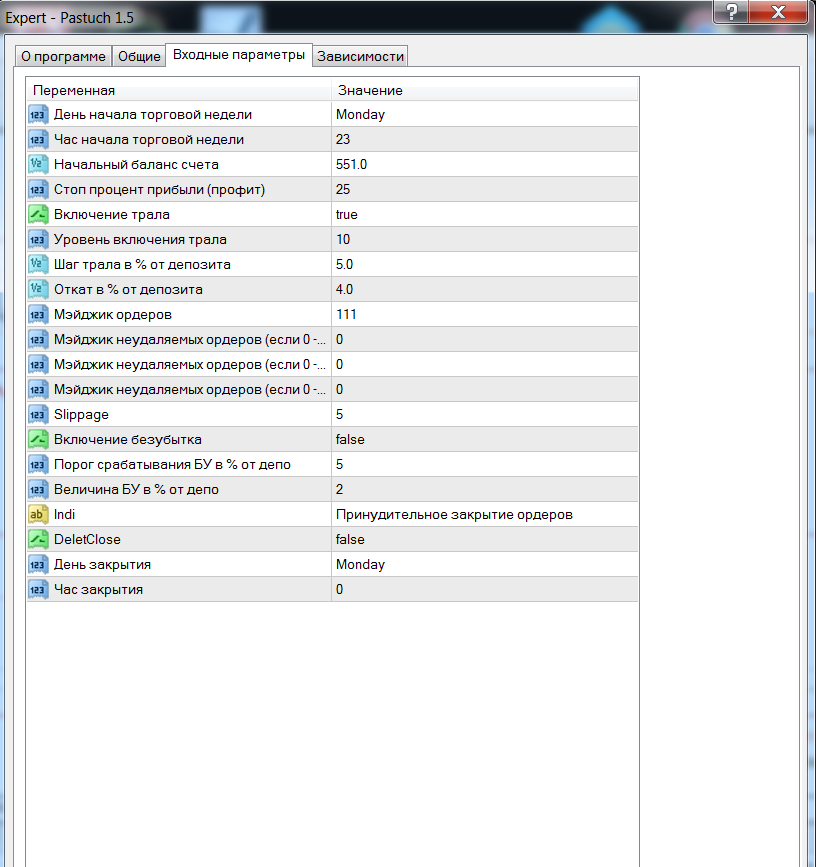The height and width of the screenshot is (867, 816).
Task: Close the Expert Pastuch 1.5 dialog
Action: click(778, 12)
